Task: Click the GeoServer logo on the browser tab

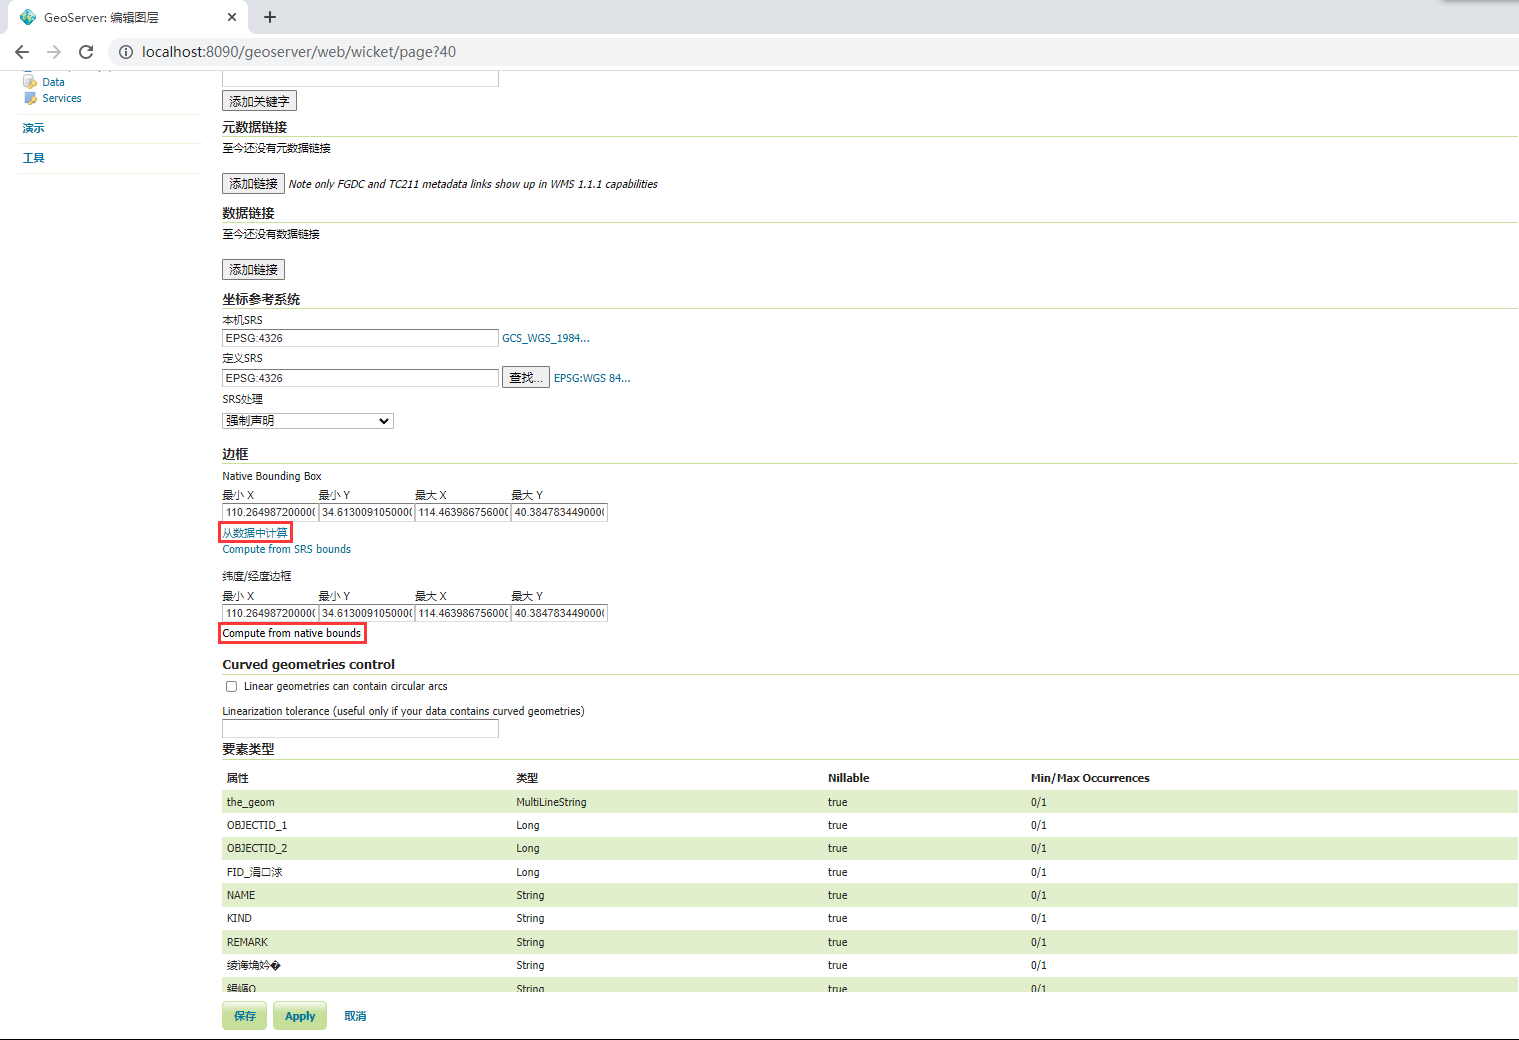Action: [27, 16]
